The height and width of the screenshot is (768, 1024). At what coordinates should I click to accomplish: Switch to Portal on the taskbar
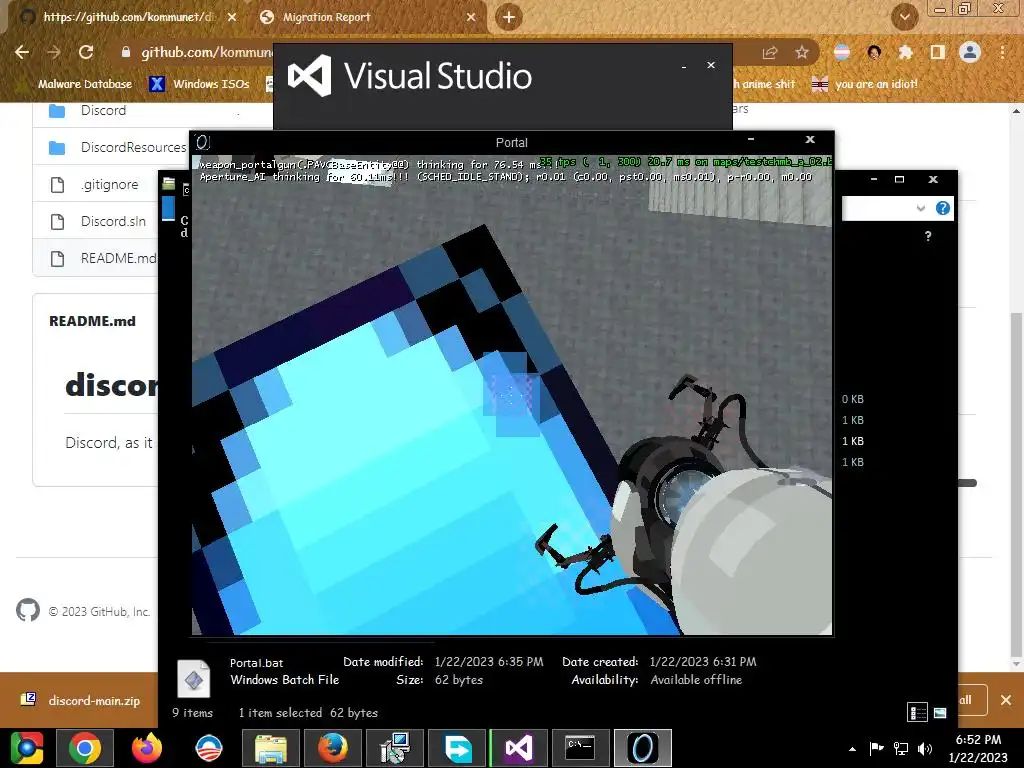(x=643, y=748)
